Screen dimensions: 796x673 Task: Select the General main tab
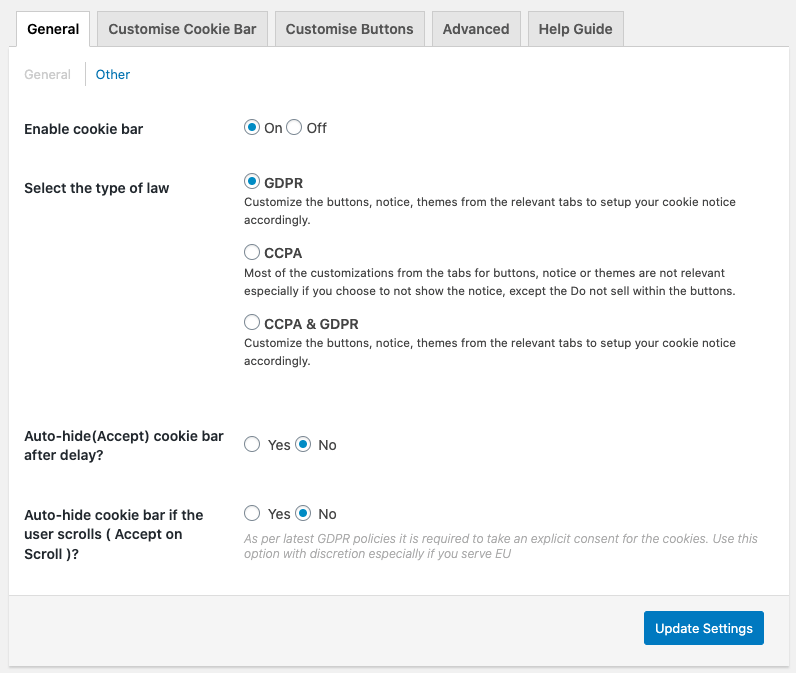point(53,29)
